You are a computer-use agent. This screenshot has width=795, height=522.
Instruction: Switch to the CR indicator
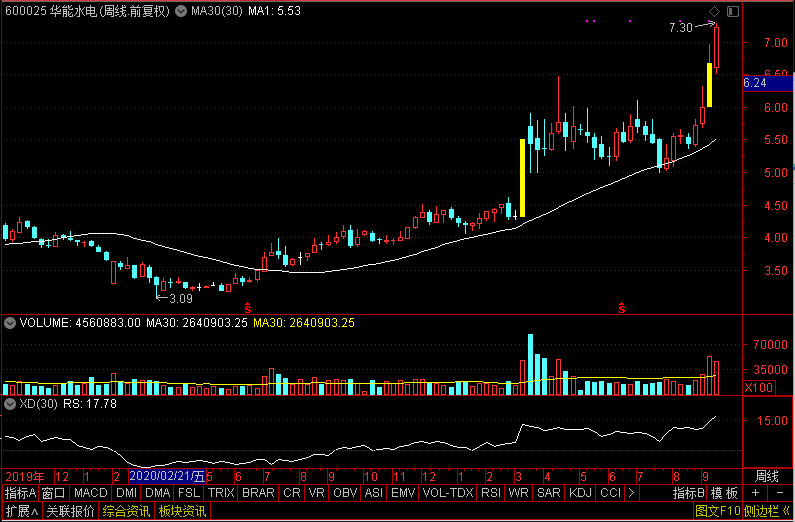(292, 493)
